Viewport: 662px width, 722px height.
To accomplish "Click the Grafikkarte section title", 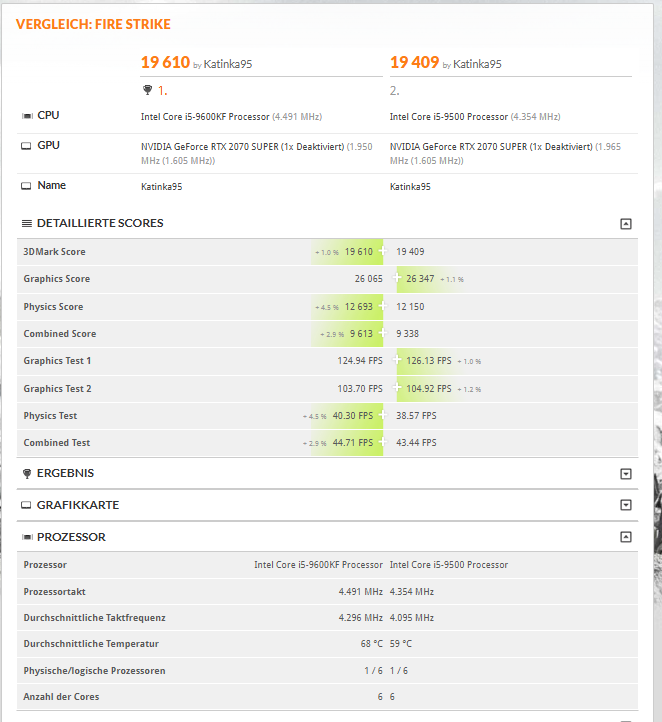I will [x=78, y=505].
